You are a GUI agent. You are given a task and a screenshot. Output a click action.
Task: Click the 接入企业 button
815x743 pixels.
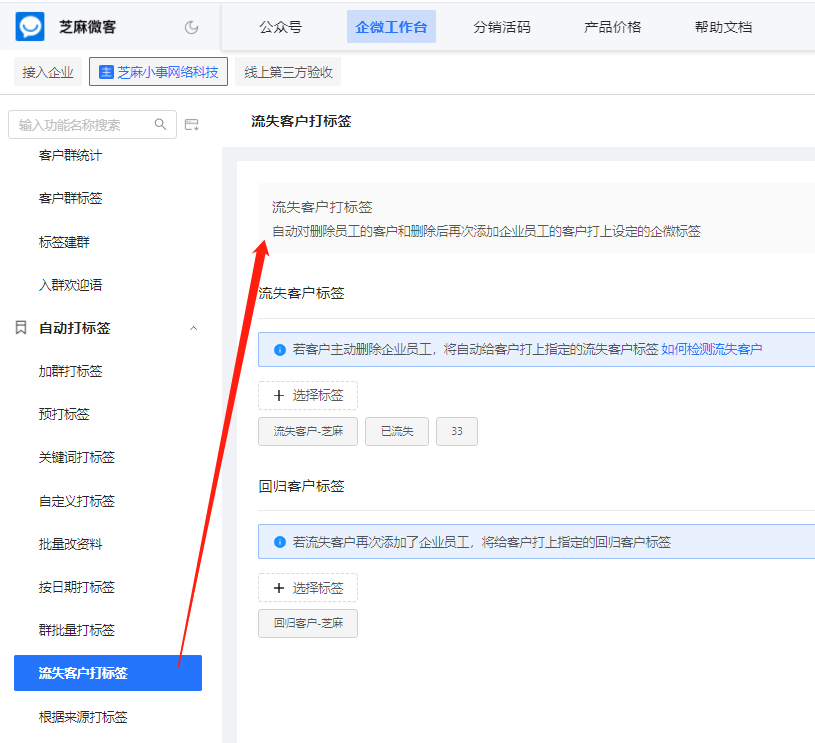click(48, 72)
